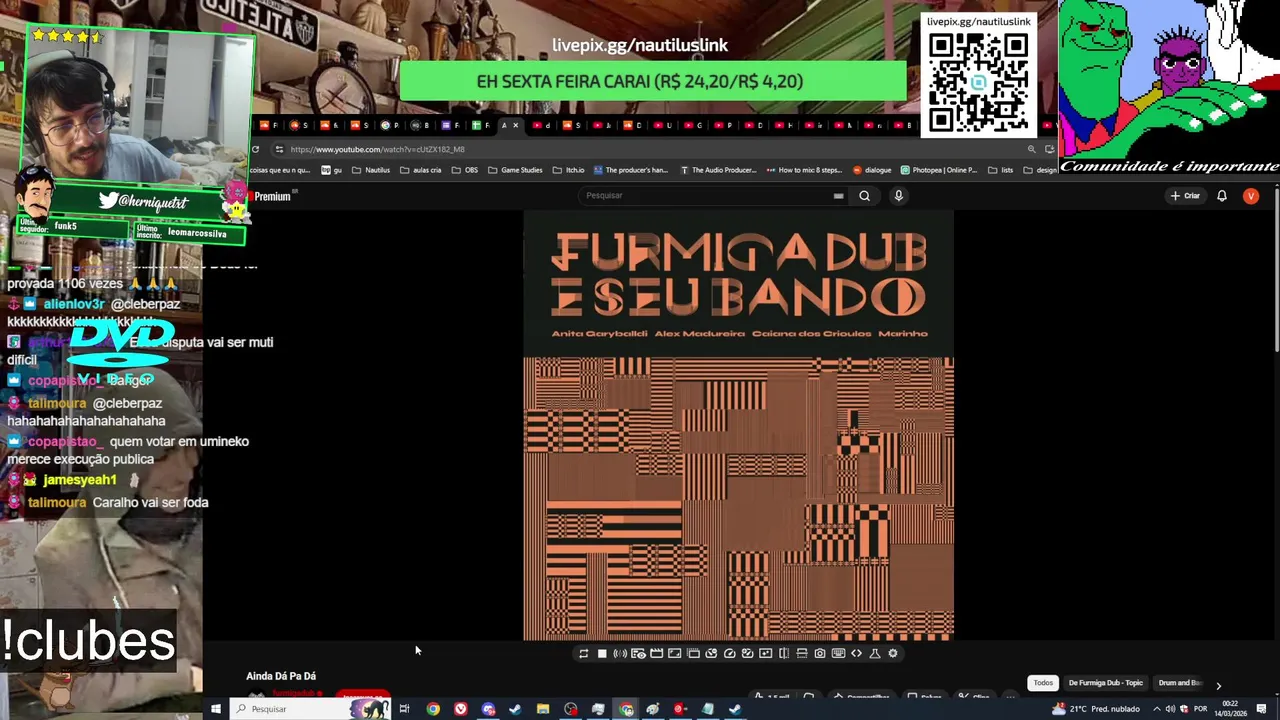This screenshot has height=720, width=1280.
Task: Toggle the loop button in player toolbar
Action: tap(583, 653)
